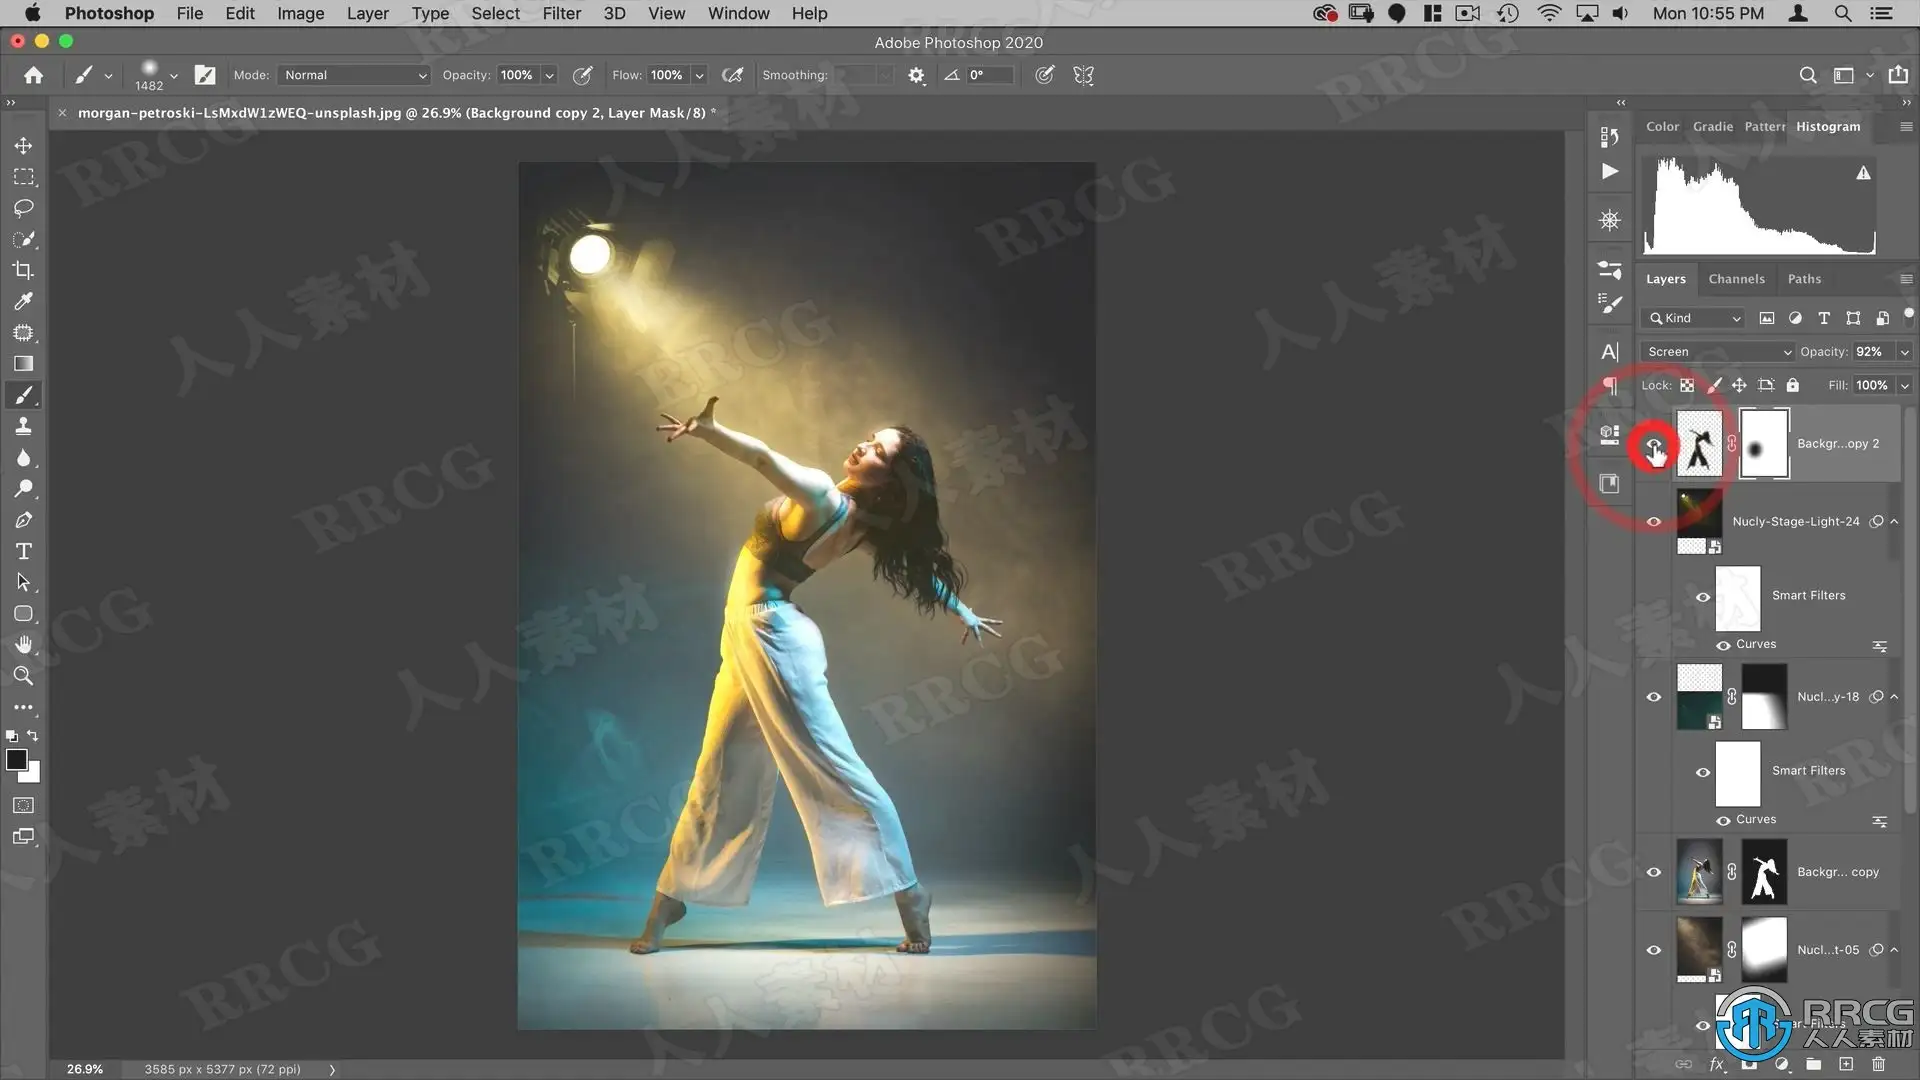Image resolution: width=1920 pixels, height=1080 pixels.
Task: Open layer Opacity 92% dropdown arrow
Action: pyautogui.click(x=1904, y=352)
